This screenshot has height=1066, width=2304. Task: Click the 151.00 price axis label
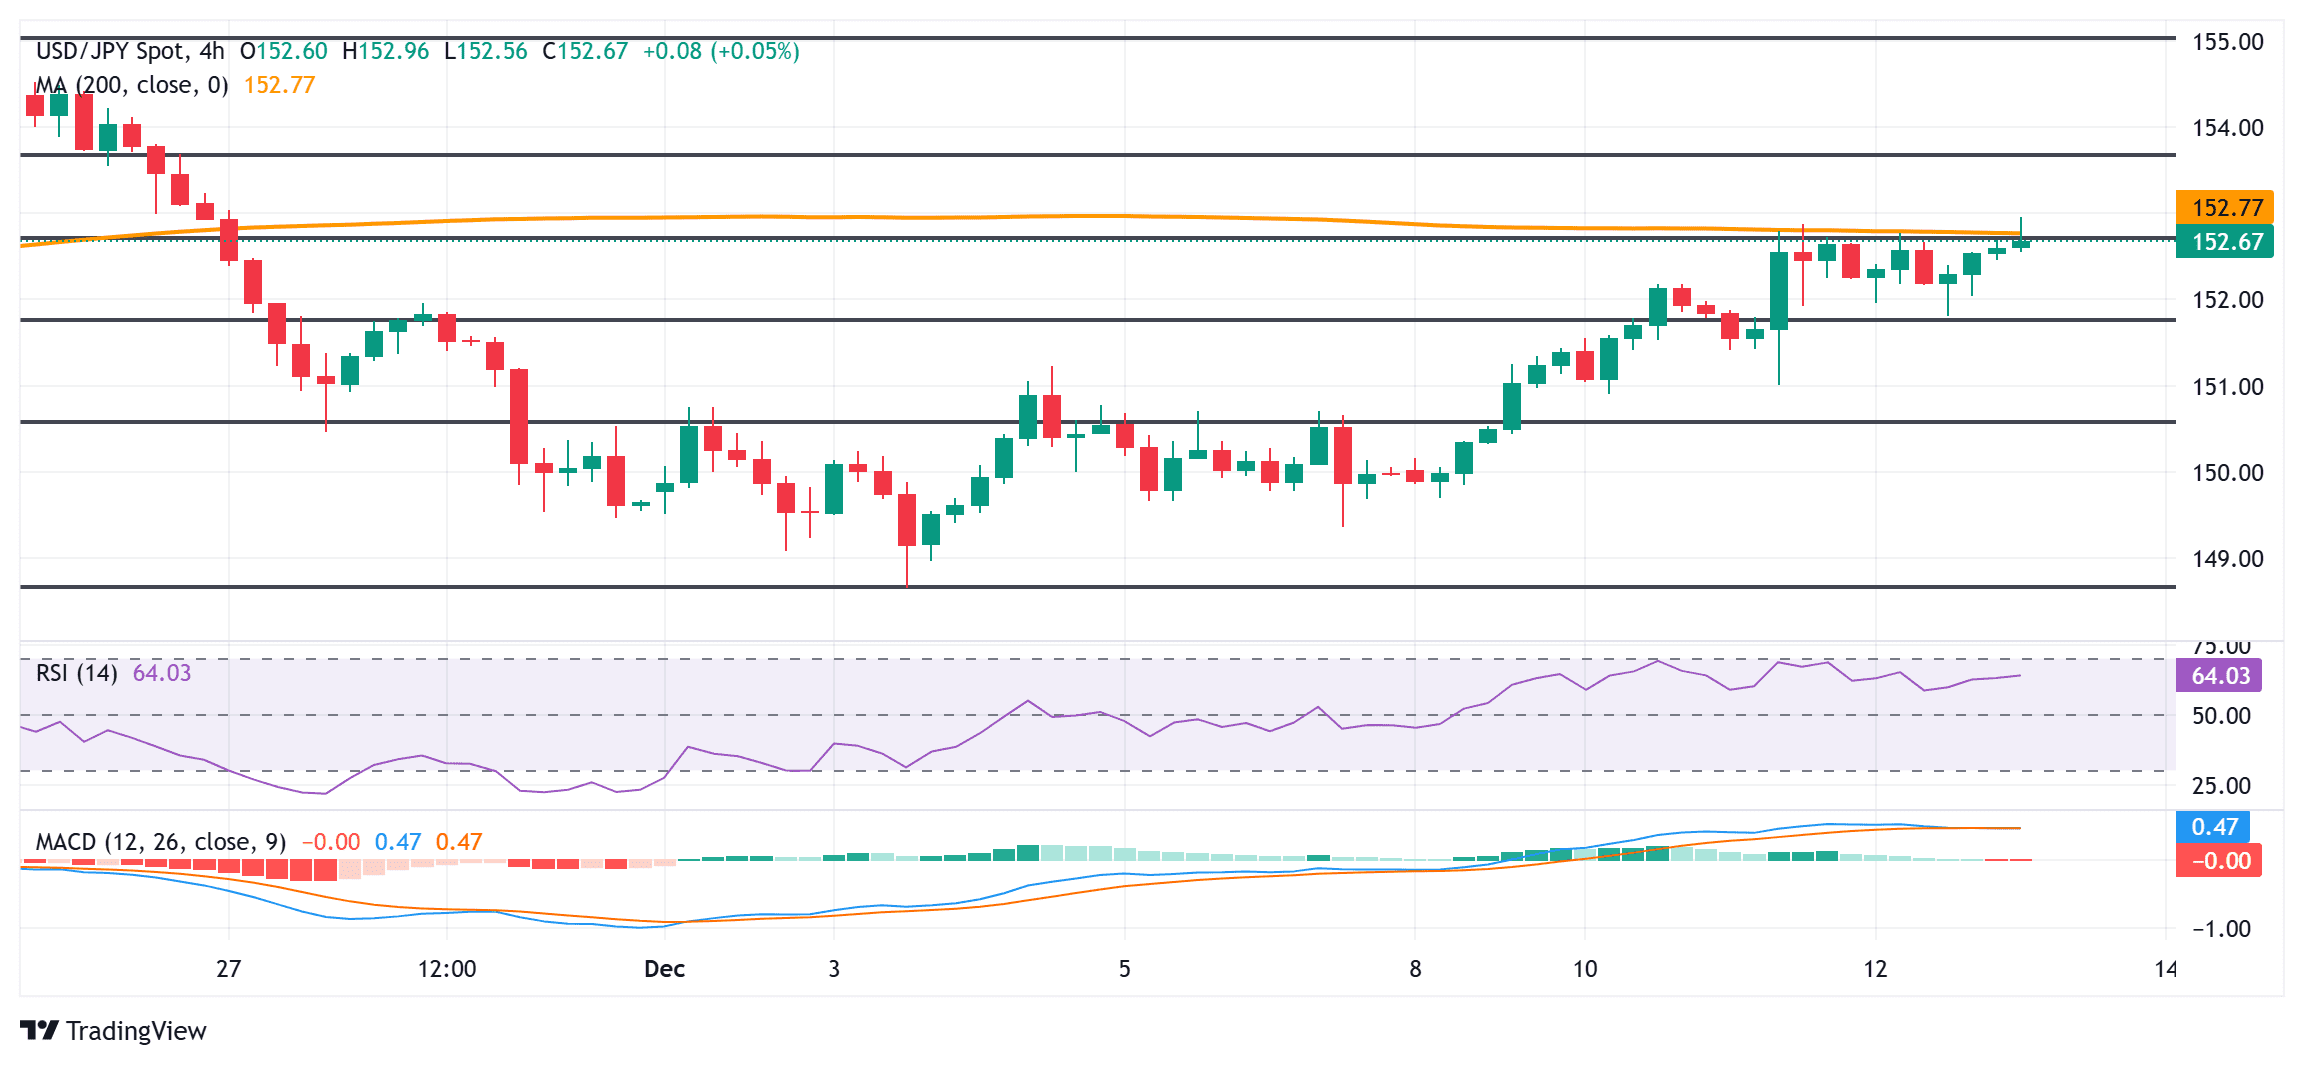[x=2228, y=387]
